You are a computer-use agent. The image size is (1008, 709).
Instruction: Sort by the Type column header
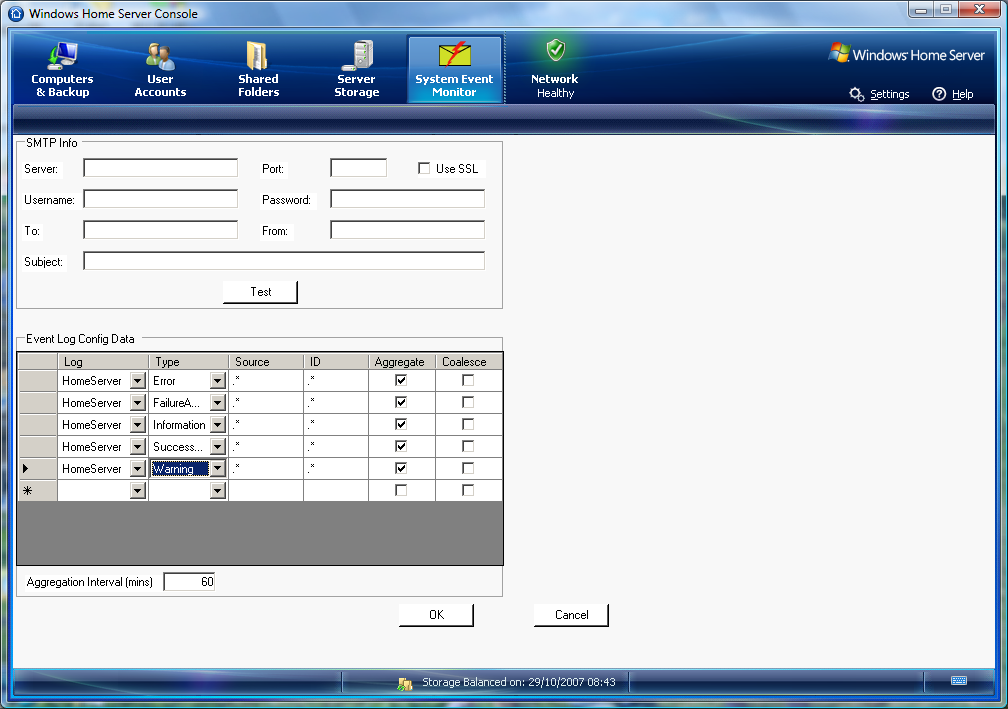tap(188, 362)
